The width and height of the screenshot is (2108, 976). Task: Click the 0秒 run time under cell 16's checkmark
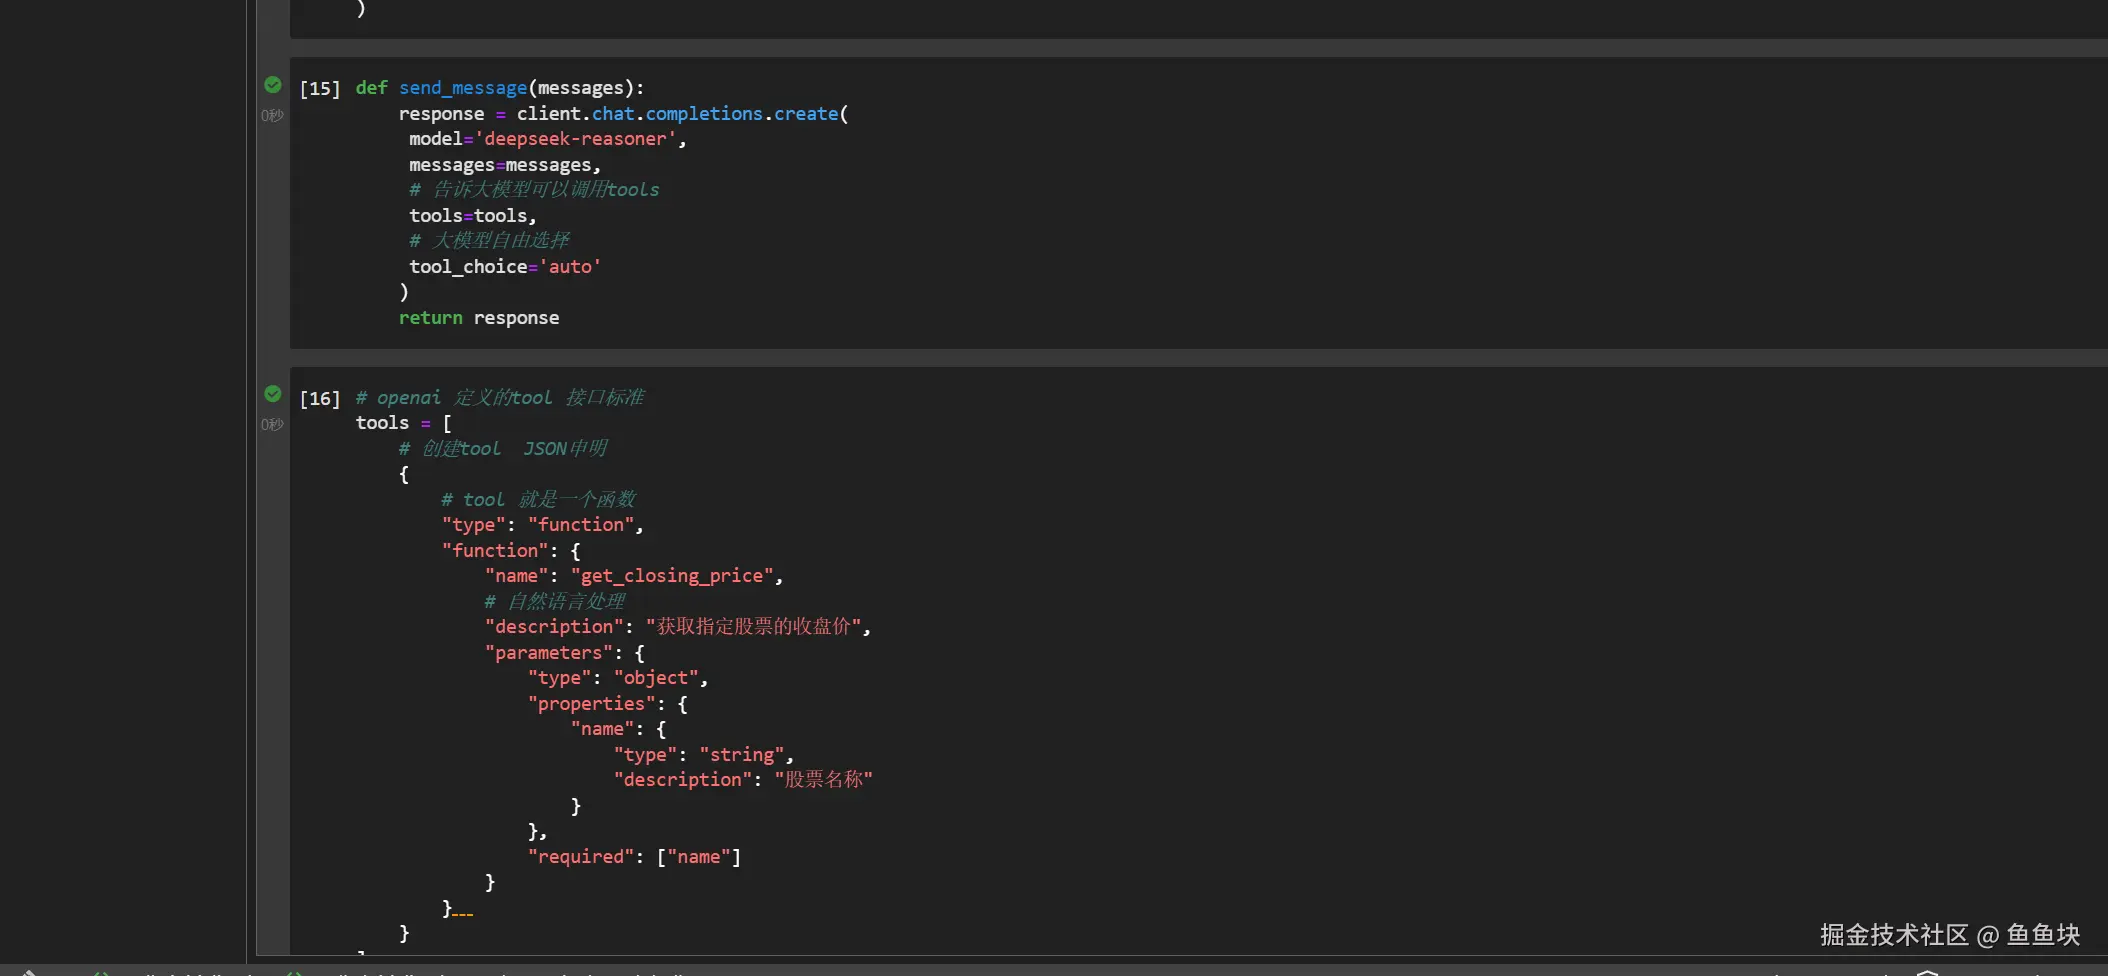point(272,425)
